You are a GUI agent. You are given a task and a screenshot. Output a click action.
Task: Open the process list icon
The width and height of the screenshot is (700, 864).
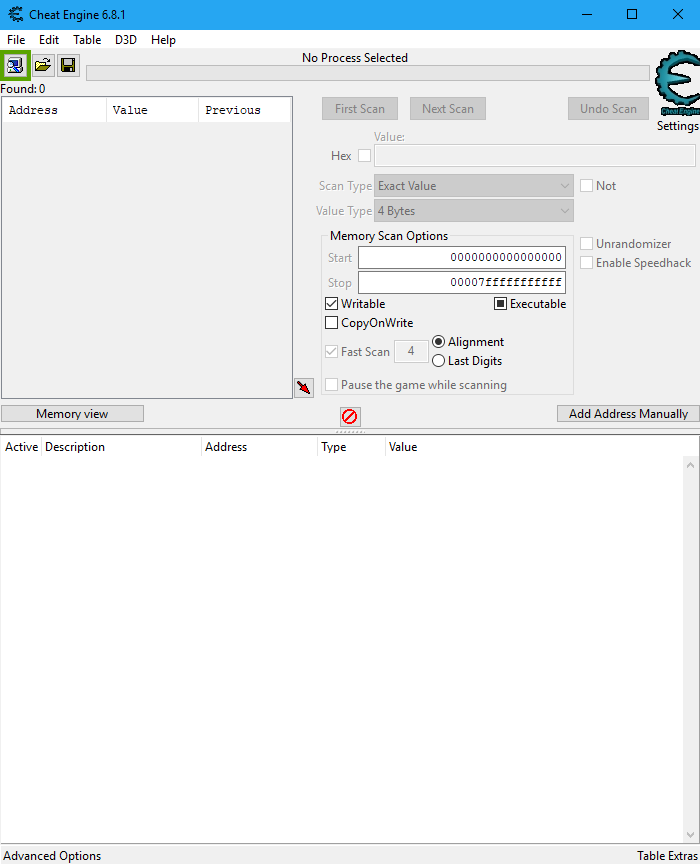click(x=15, y=66)
